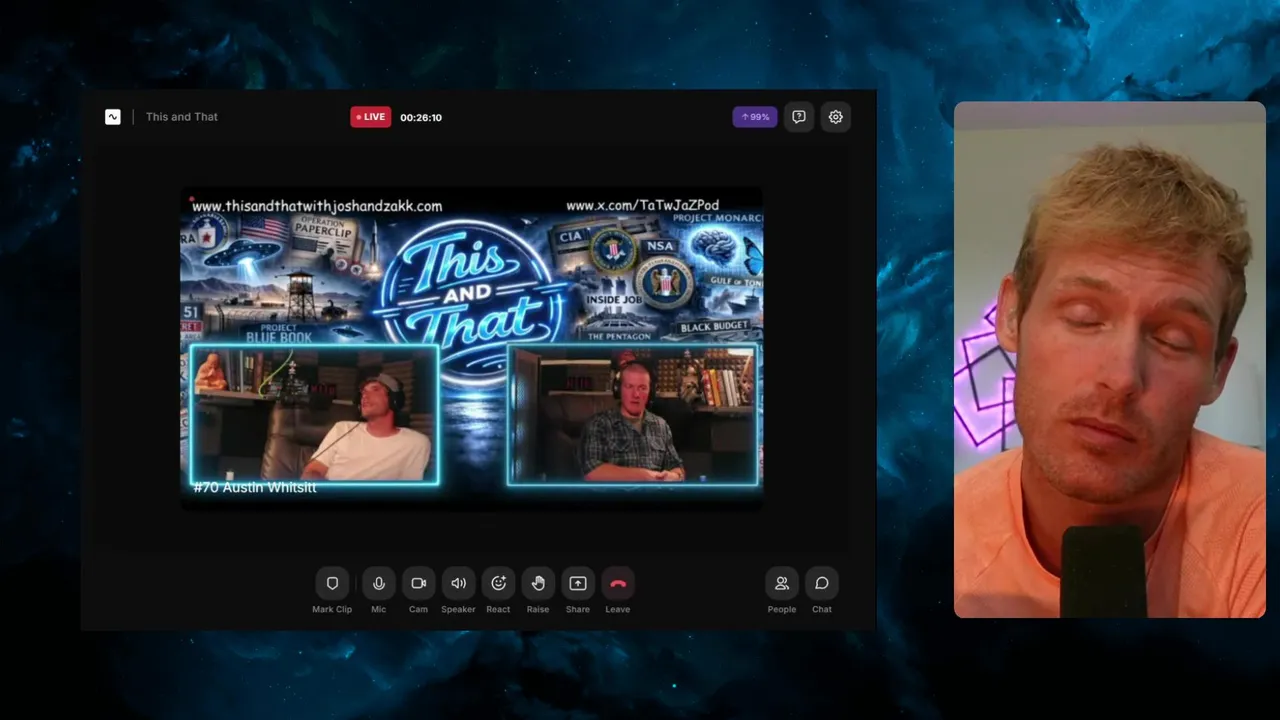
Task: Select the right host video feed
Action: coord(632,414)
